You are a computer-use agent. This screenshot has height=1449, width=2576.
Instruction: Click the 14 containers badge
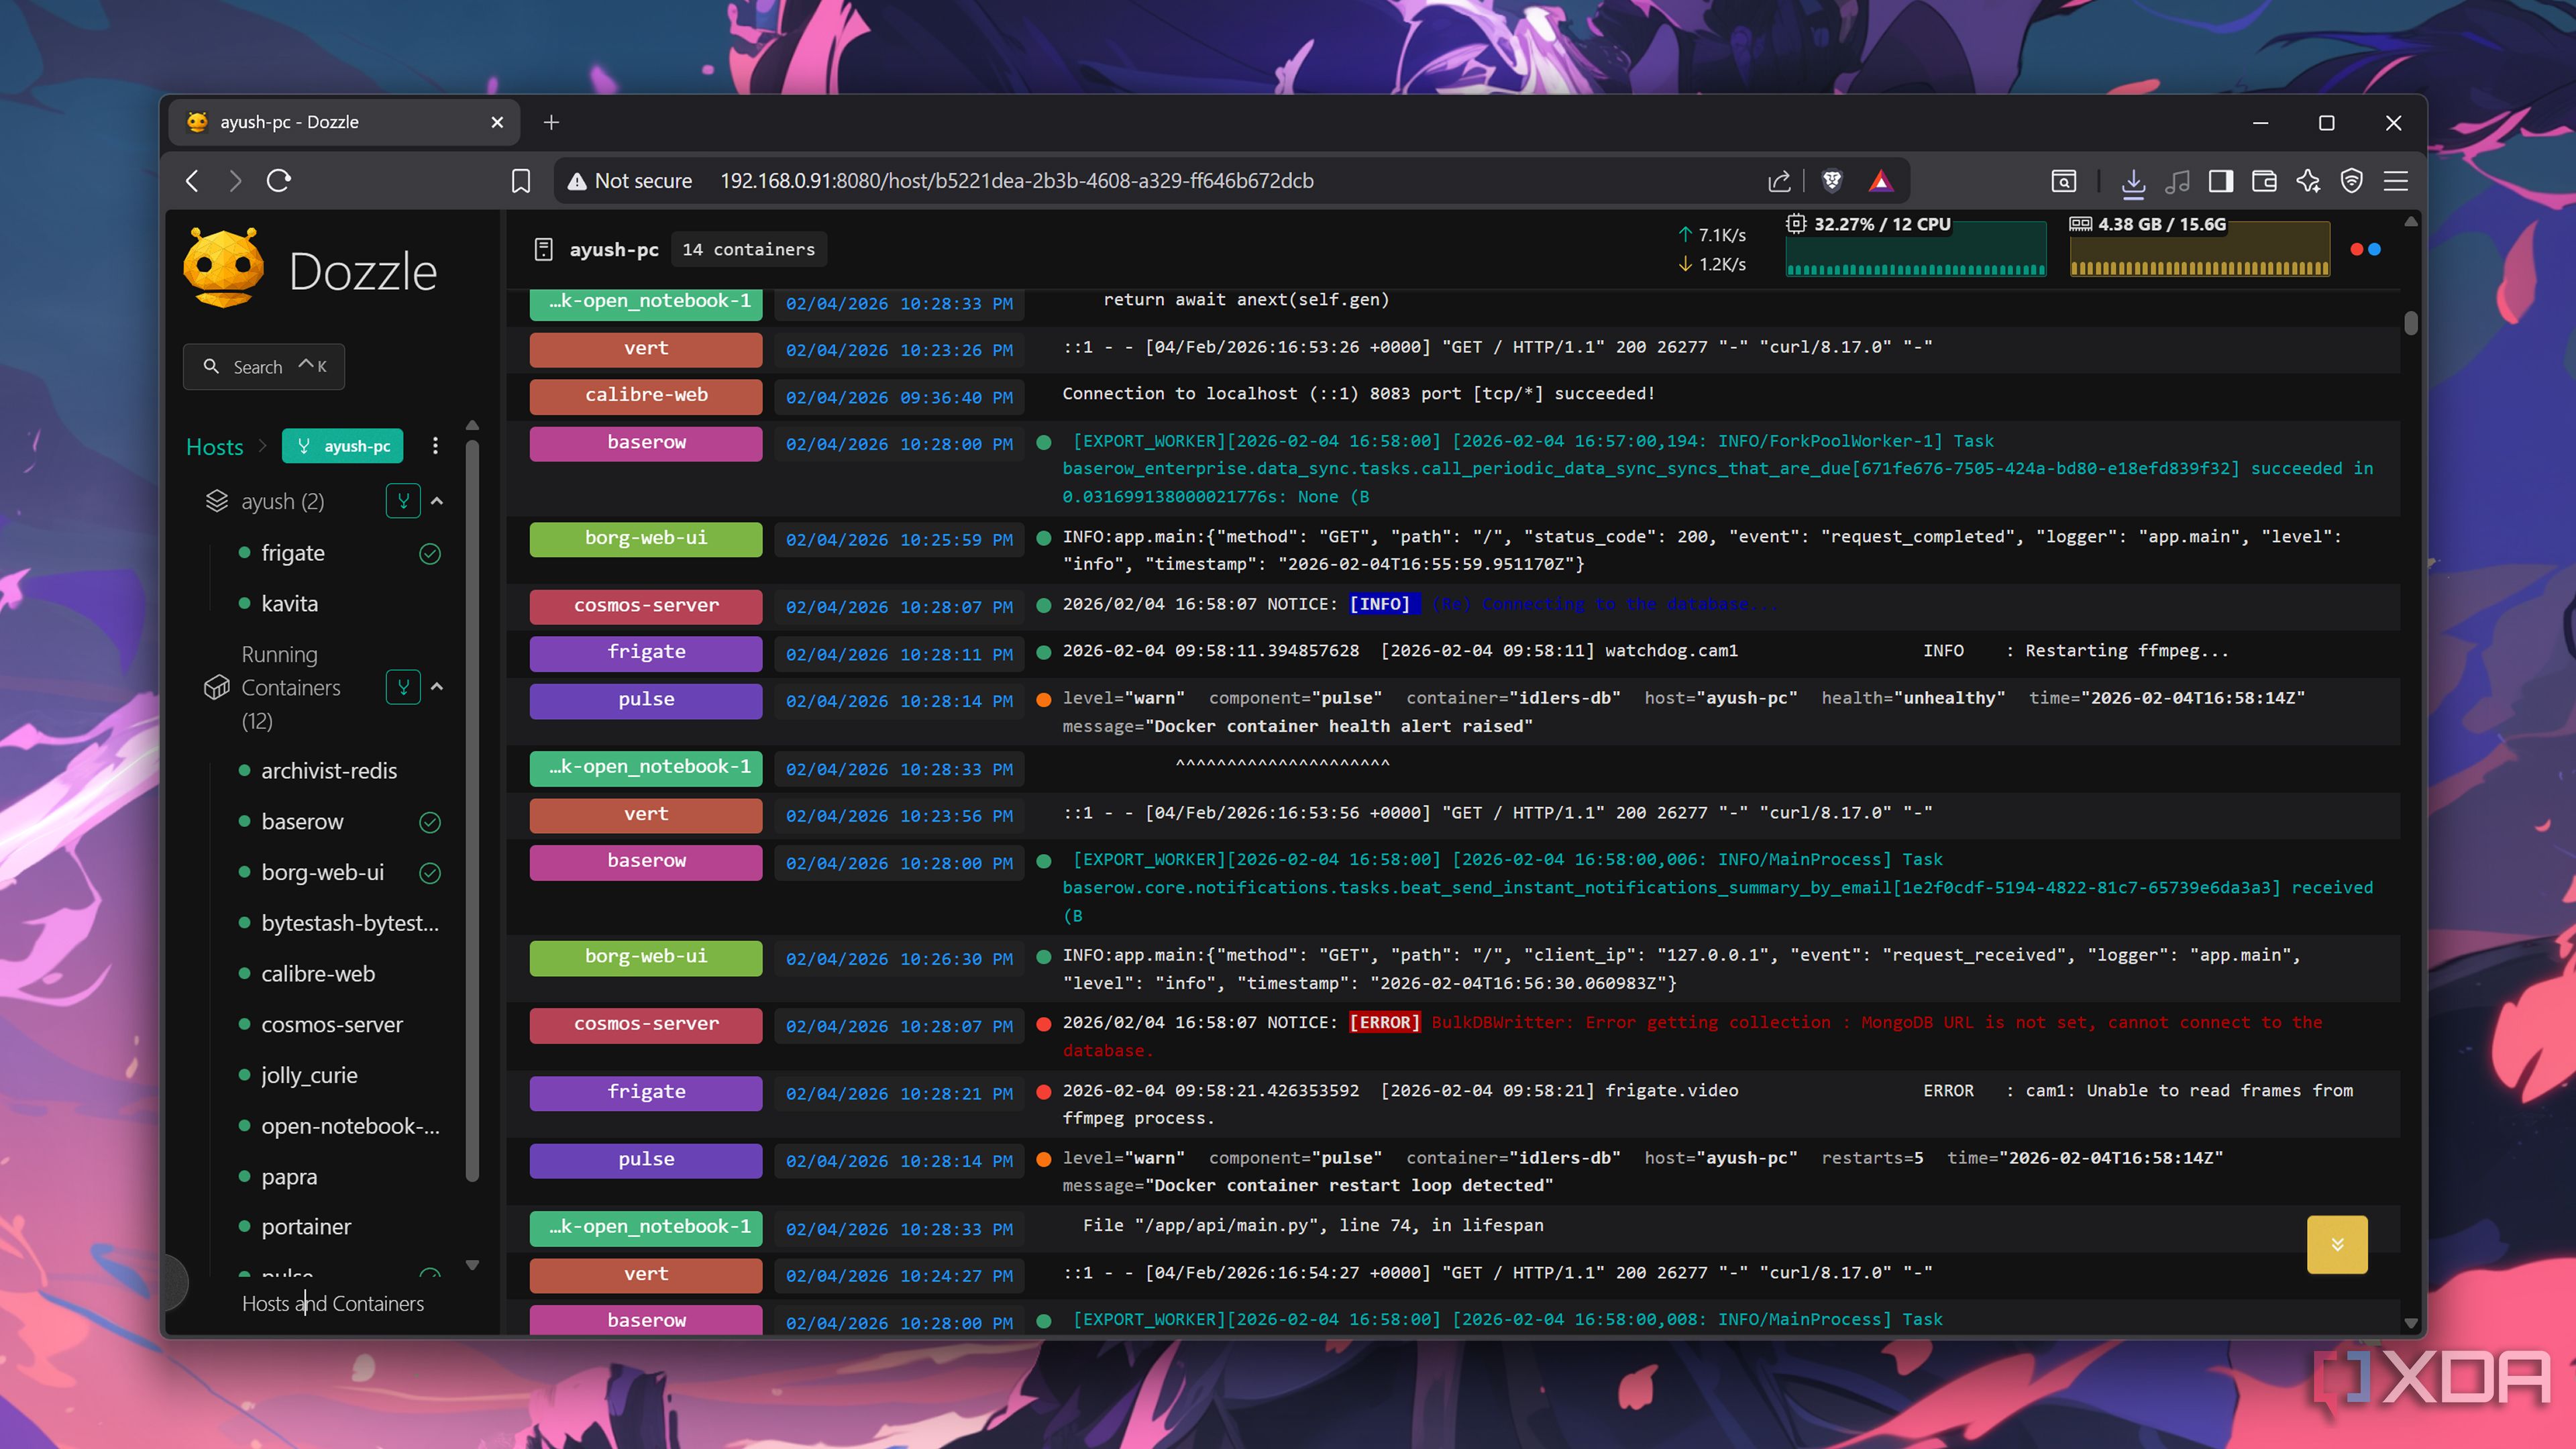(748, 250)
